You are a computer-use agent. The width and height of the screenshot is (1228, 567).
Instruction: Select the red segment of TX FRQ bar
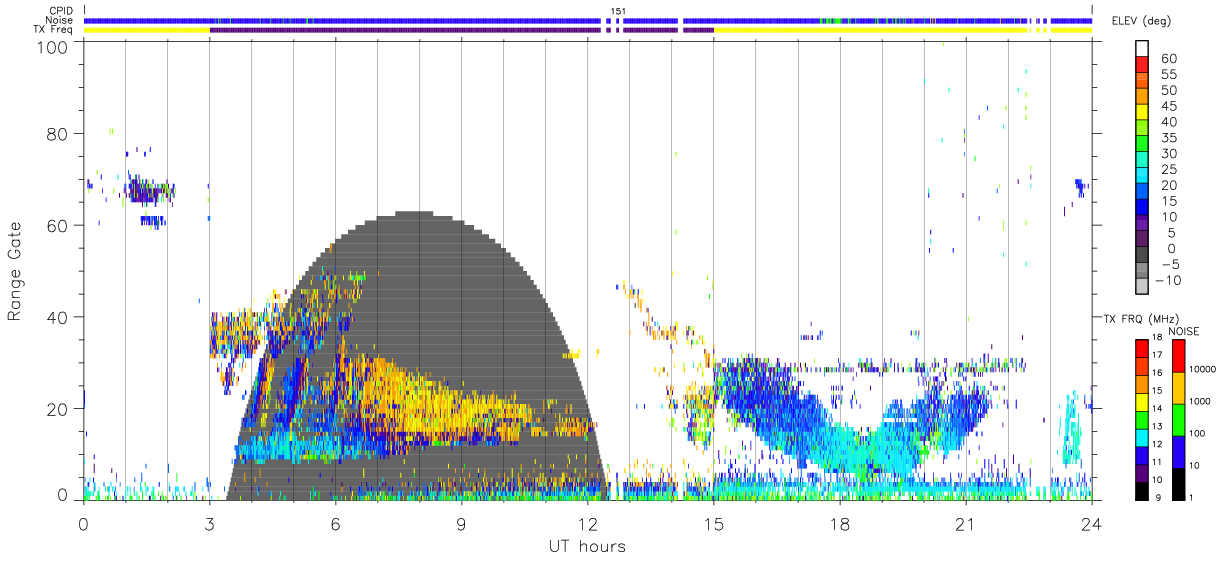[x=1141, y=348]
